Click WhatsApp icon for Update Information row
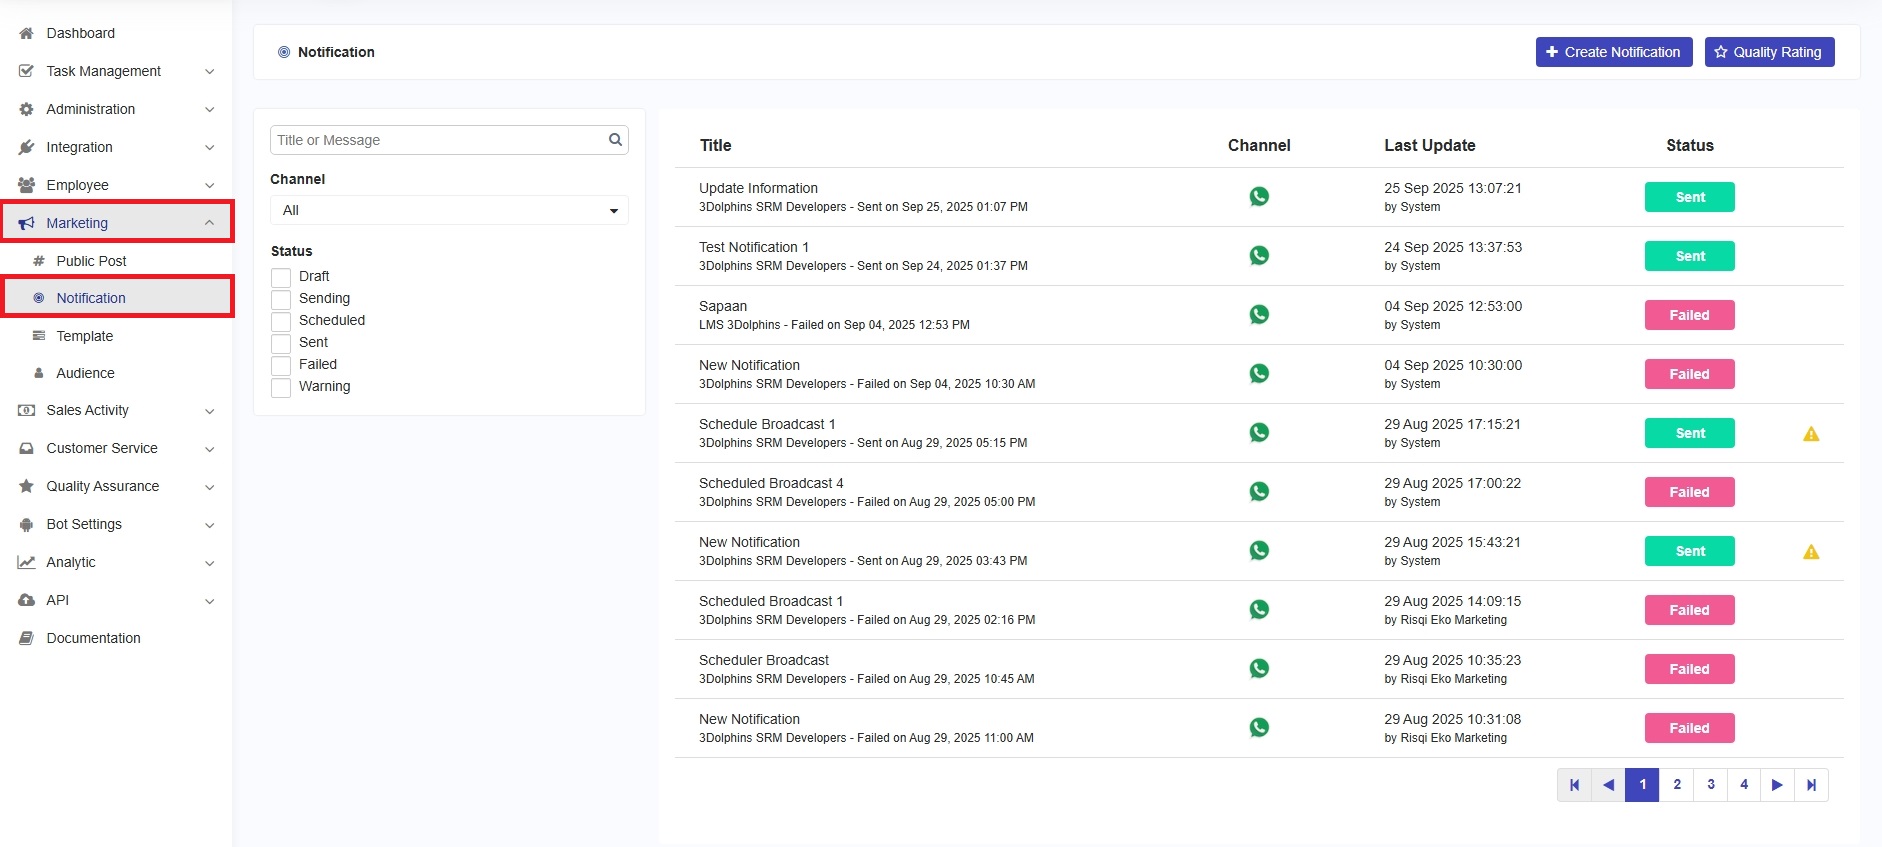This screenshot has width=1882, height=847. pyautogui.click(x=1259, y=197)
